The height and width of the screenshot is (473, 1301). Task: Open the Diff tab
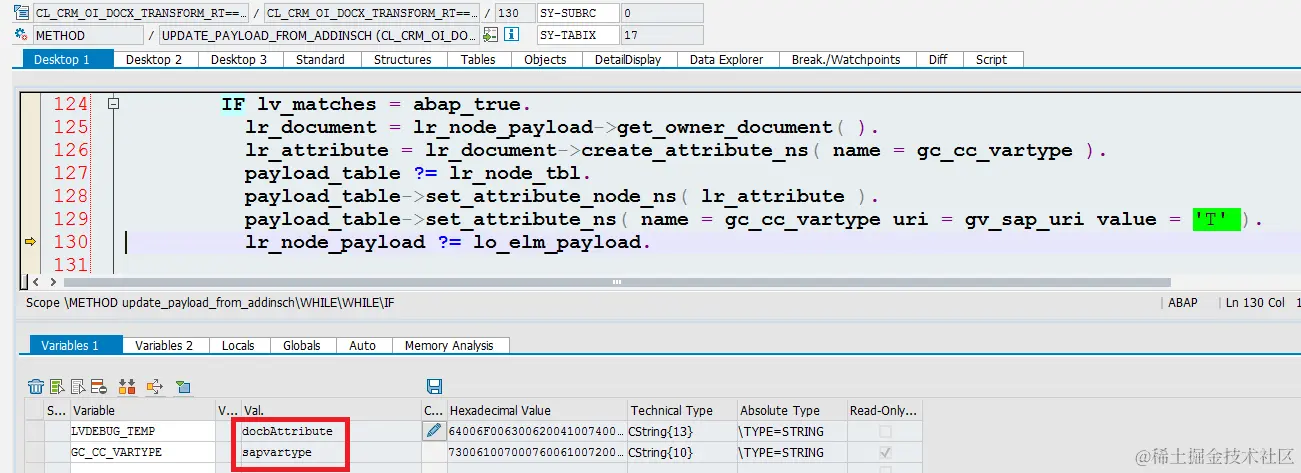click(938, 60)
